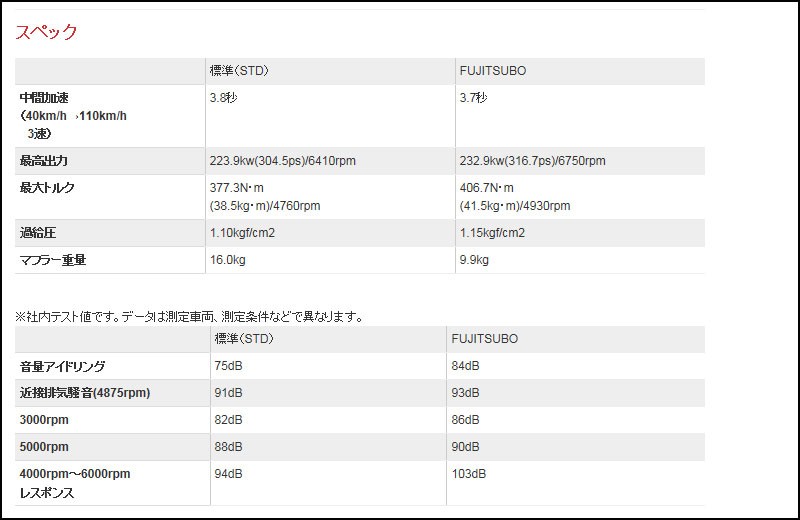Select the 4000rpm~6000rpm レスポンス row label
The height and width of the screenshot is (520, 800).
click(x=75, y=483)
